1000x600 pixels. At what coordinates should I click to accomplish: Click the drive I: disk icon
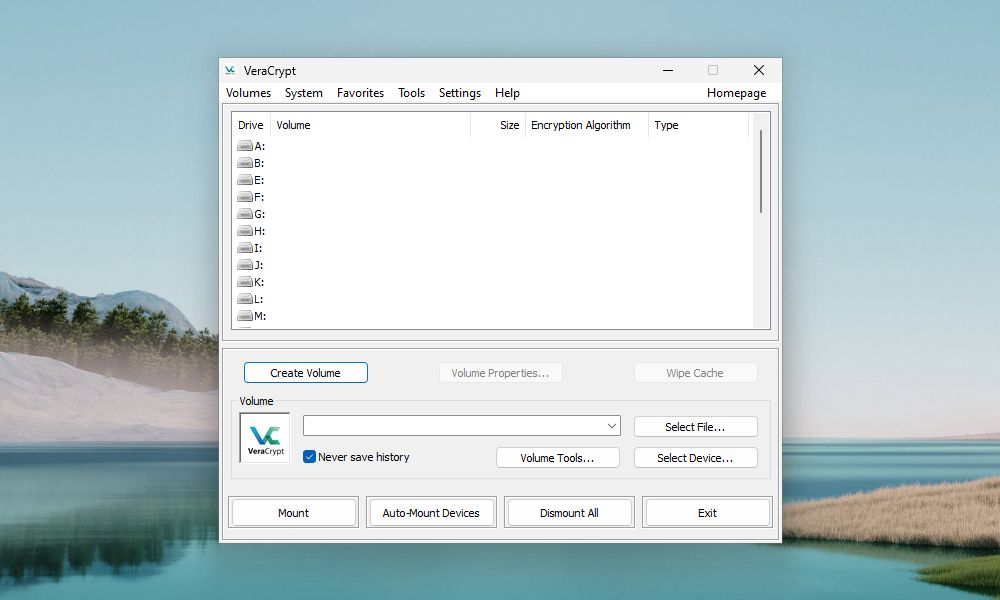(245, 248)
